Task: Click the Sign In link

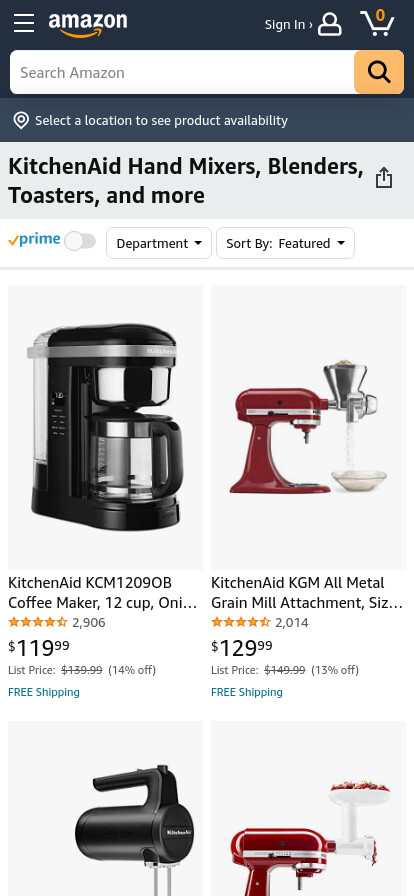Action: pyautogui.click(x=288, y=25)
